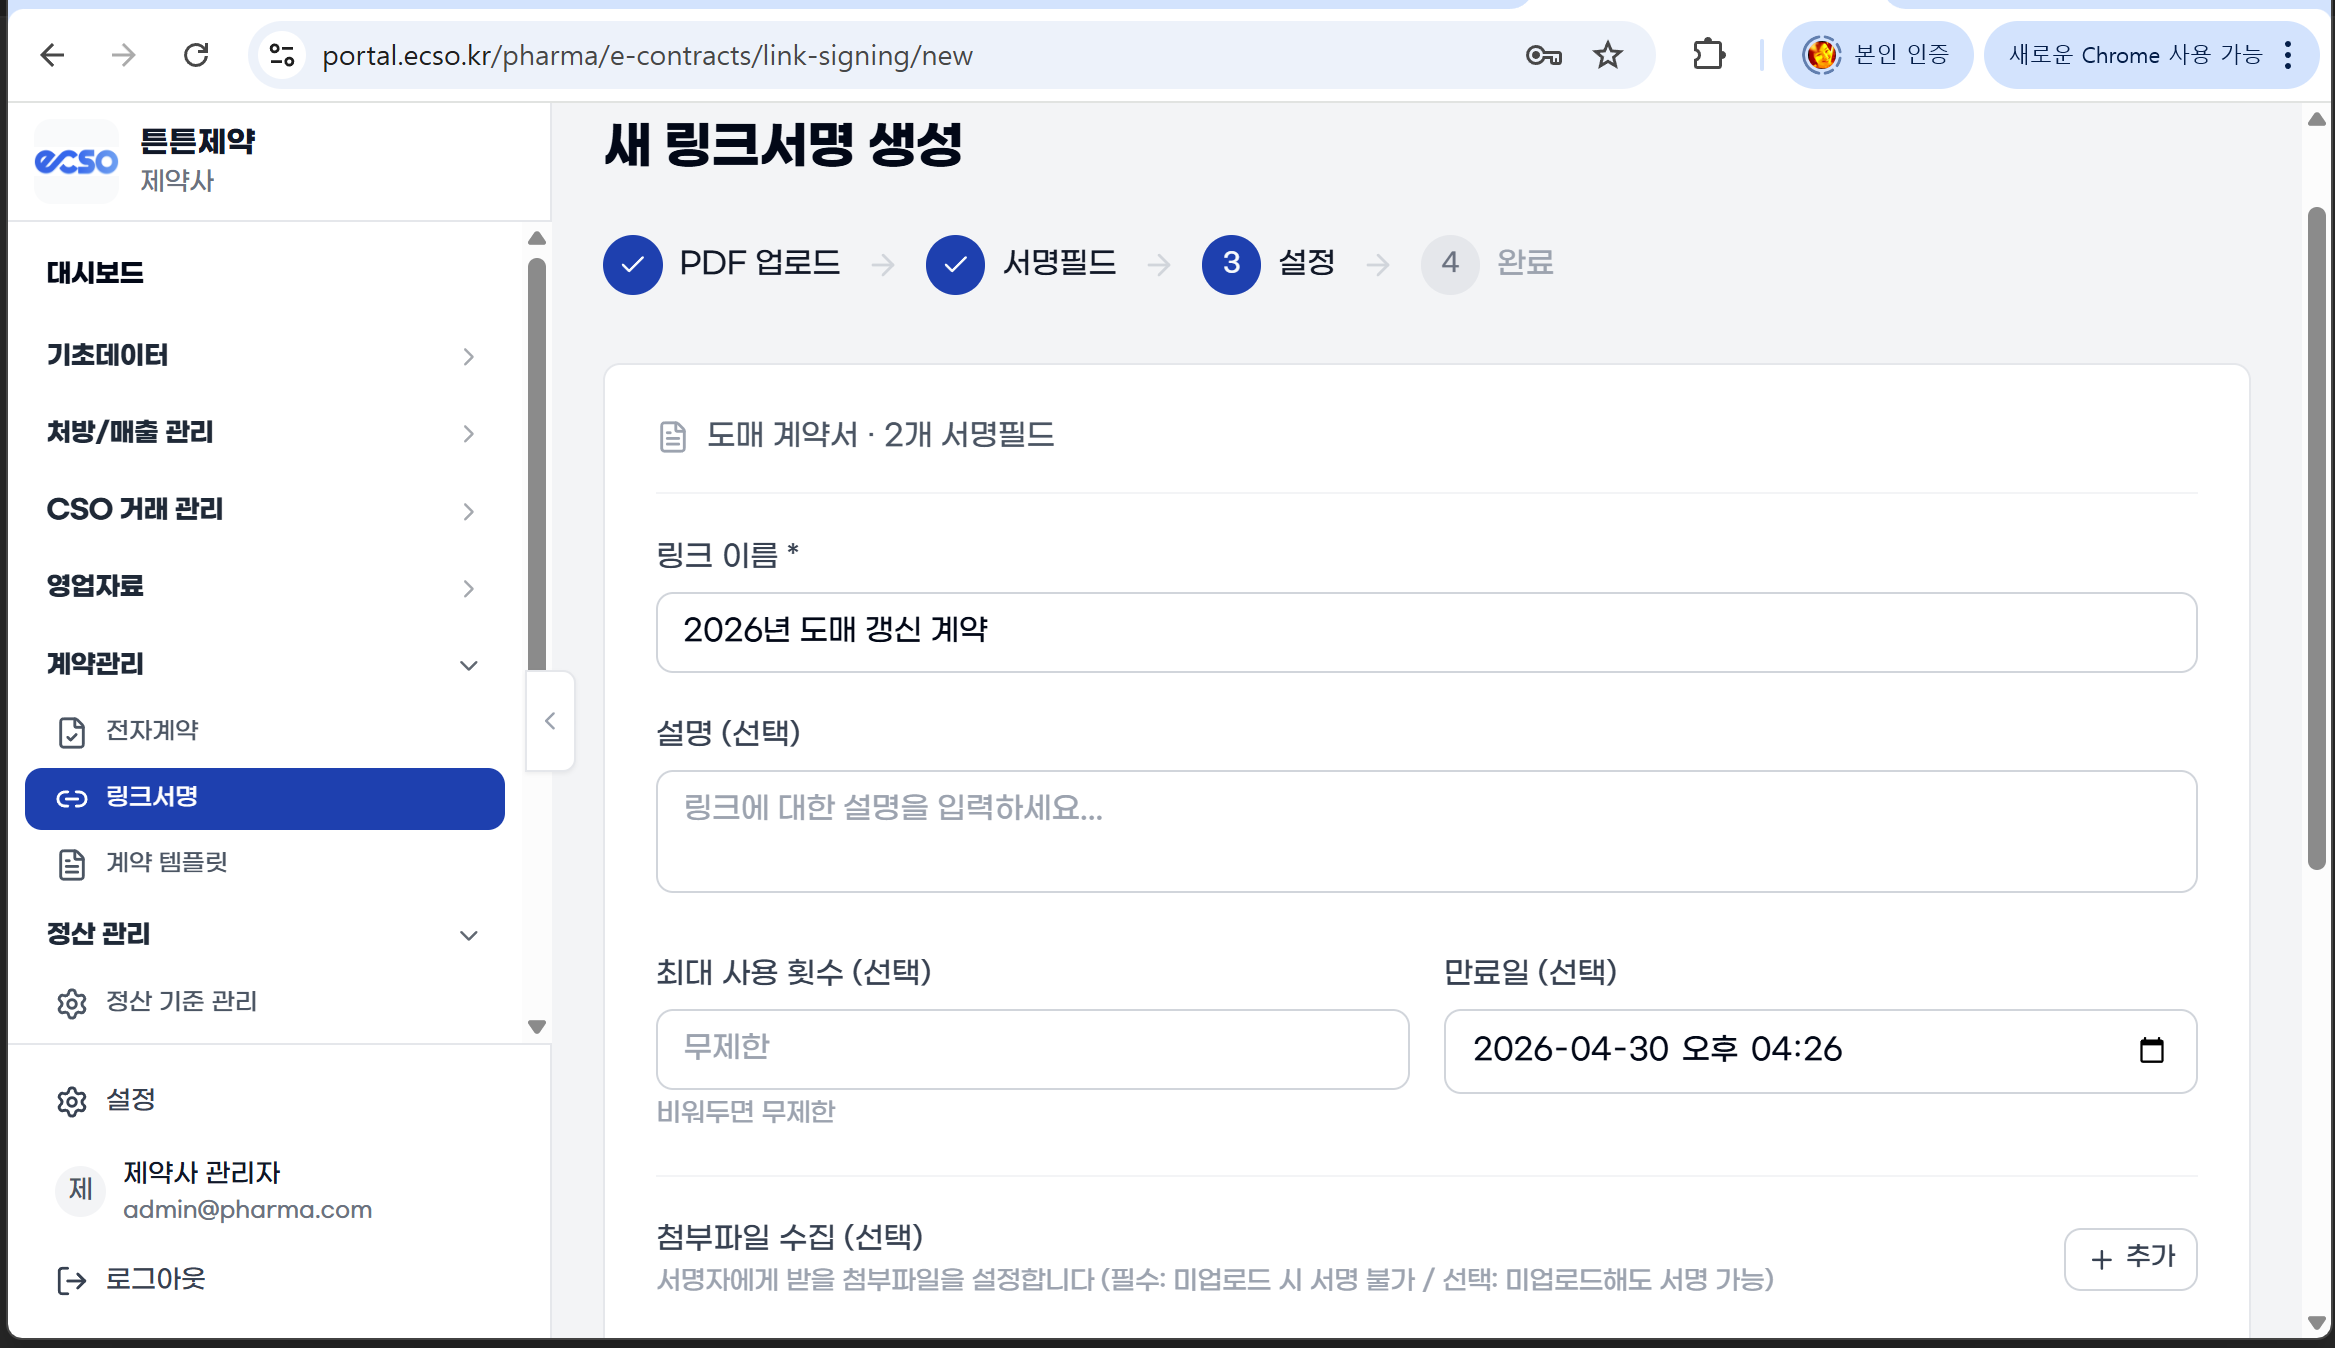The image size is (2335, 1348).
Task: Click the + 추가 attachment button
Action: pyautogui.click(x=2130, y=1258)
